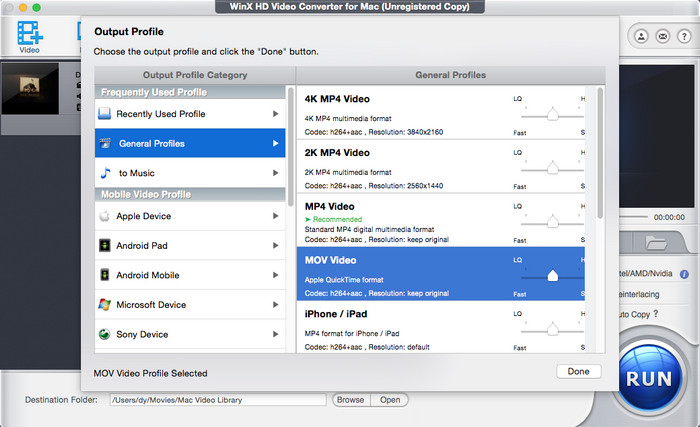The image size is (700, 427).
Task: Click the Microsoft Device Windows icon
Action: pos(104,305)
